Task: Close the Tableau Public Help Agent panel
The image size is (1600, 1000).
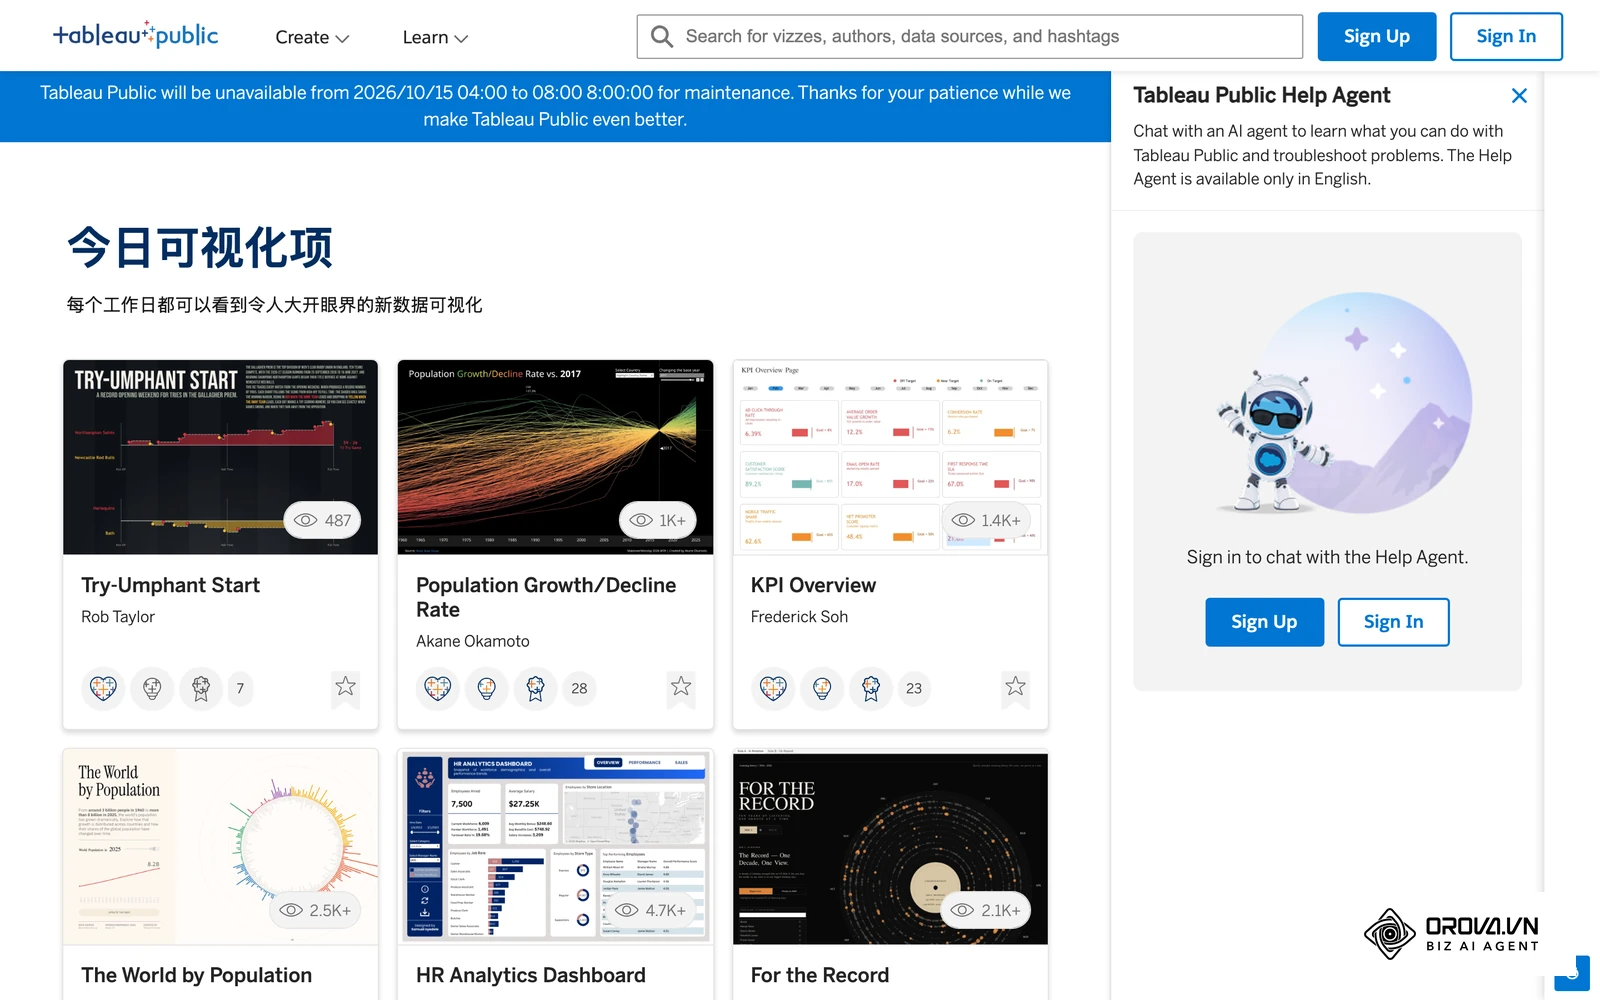Action: coord(1519,96)
